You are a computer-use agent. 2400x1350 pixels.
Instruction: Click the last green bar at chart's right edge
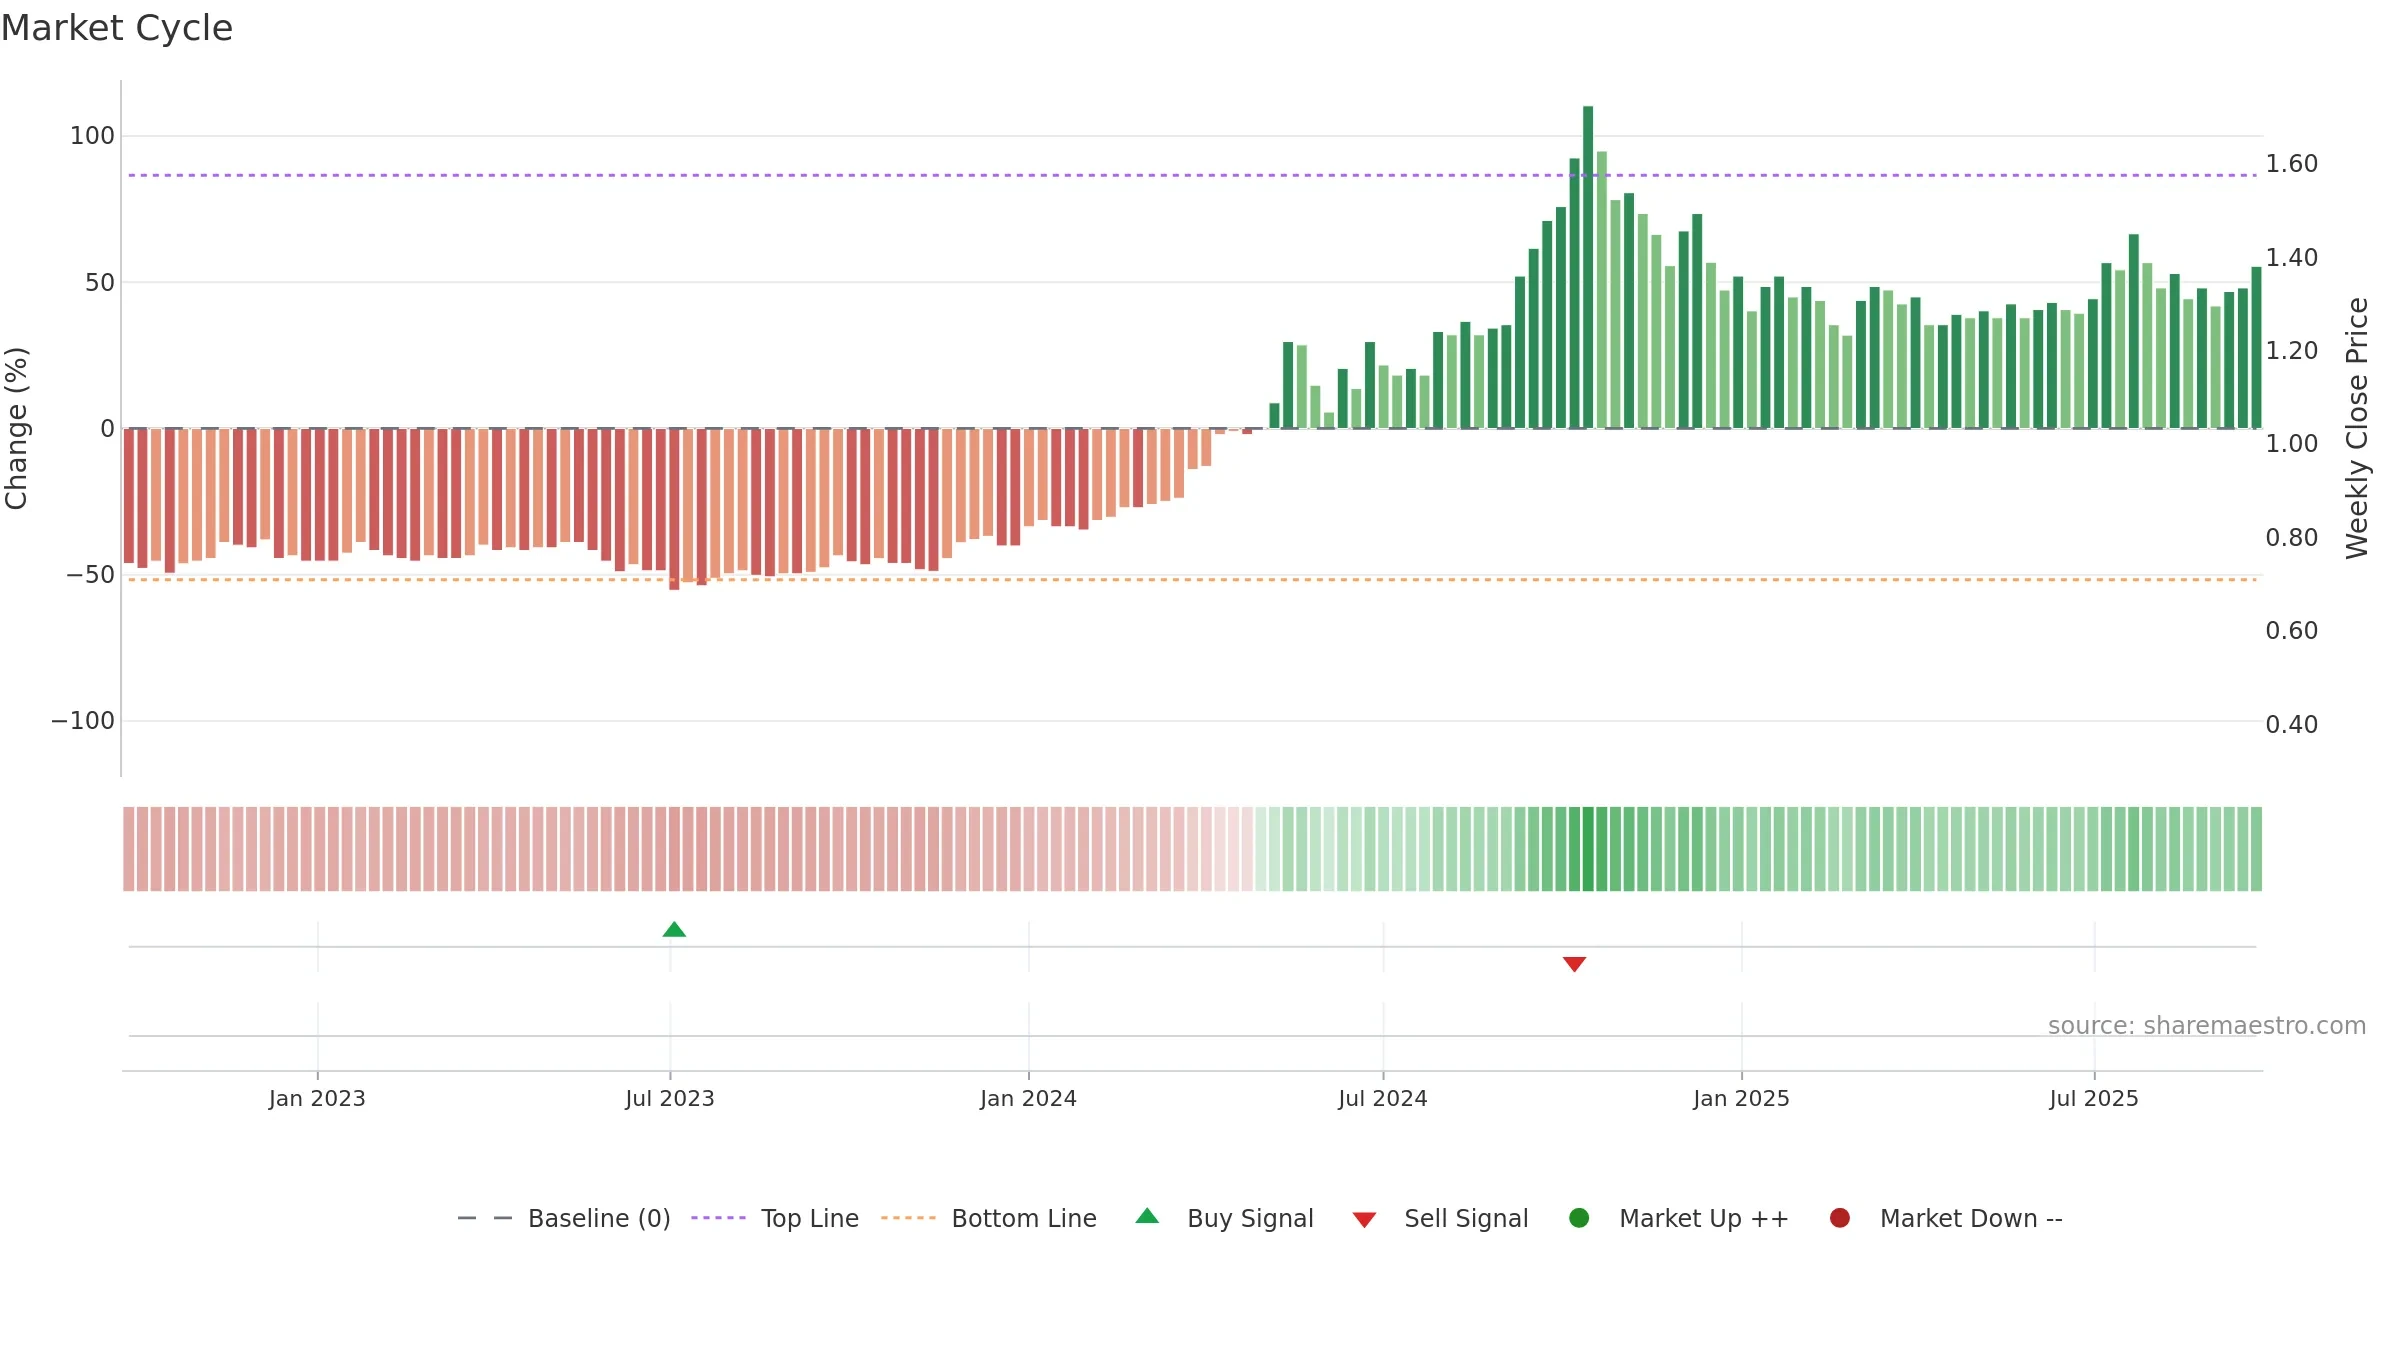tap(2256, 347)
